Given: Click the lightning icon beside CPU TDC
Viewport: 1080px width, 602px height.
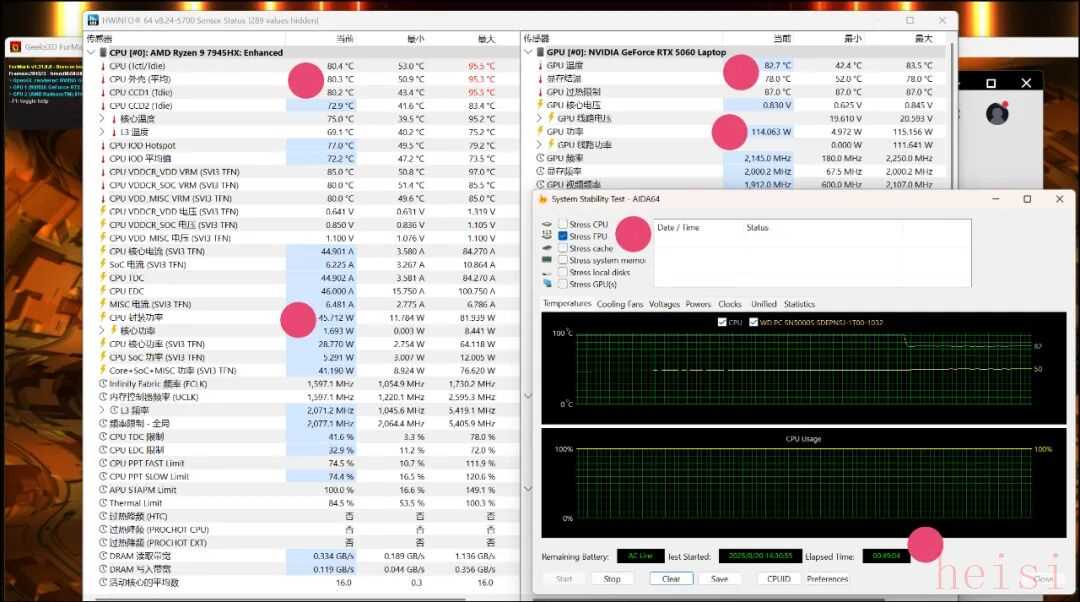Looking at the screenshot, I should tap(102, 278).
